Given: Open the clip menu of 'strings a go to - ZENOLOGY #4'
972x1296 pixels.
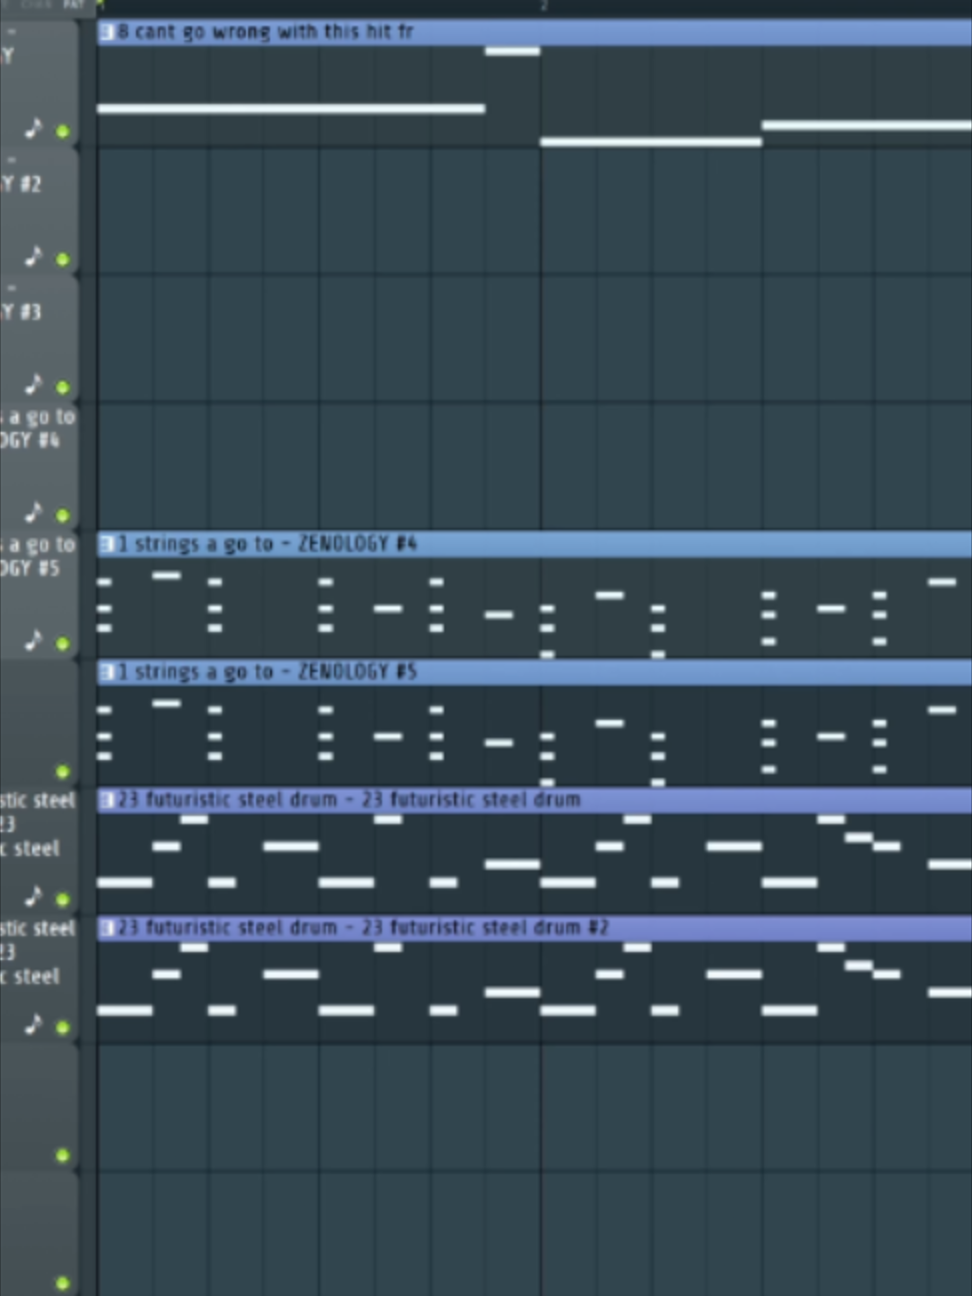Looking at the screenshot, I should 106,544.
